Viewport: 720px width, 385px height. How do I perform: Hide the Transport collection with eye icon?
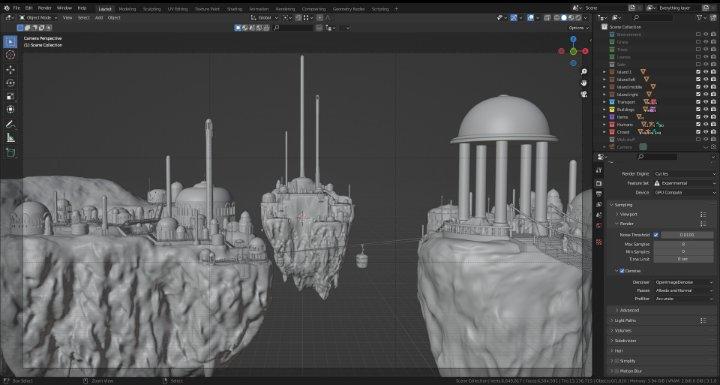coord(706,102)
